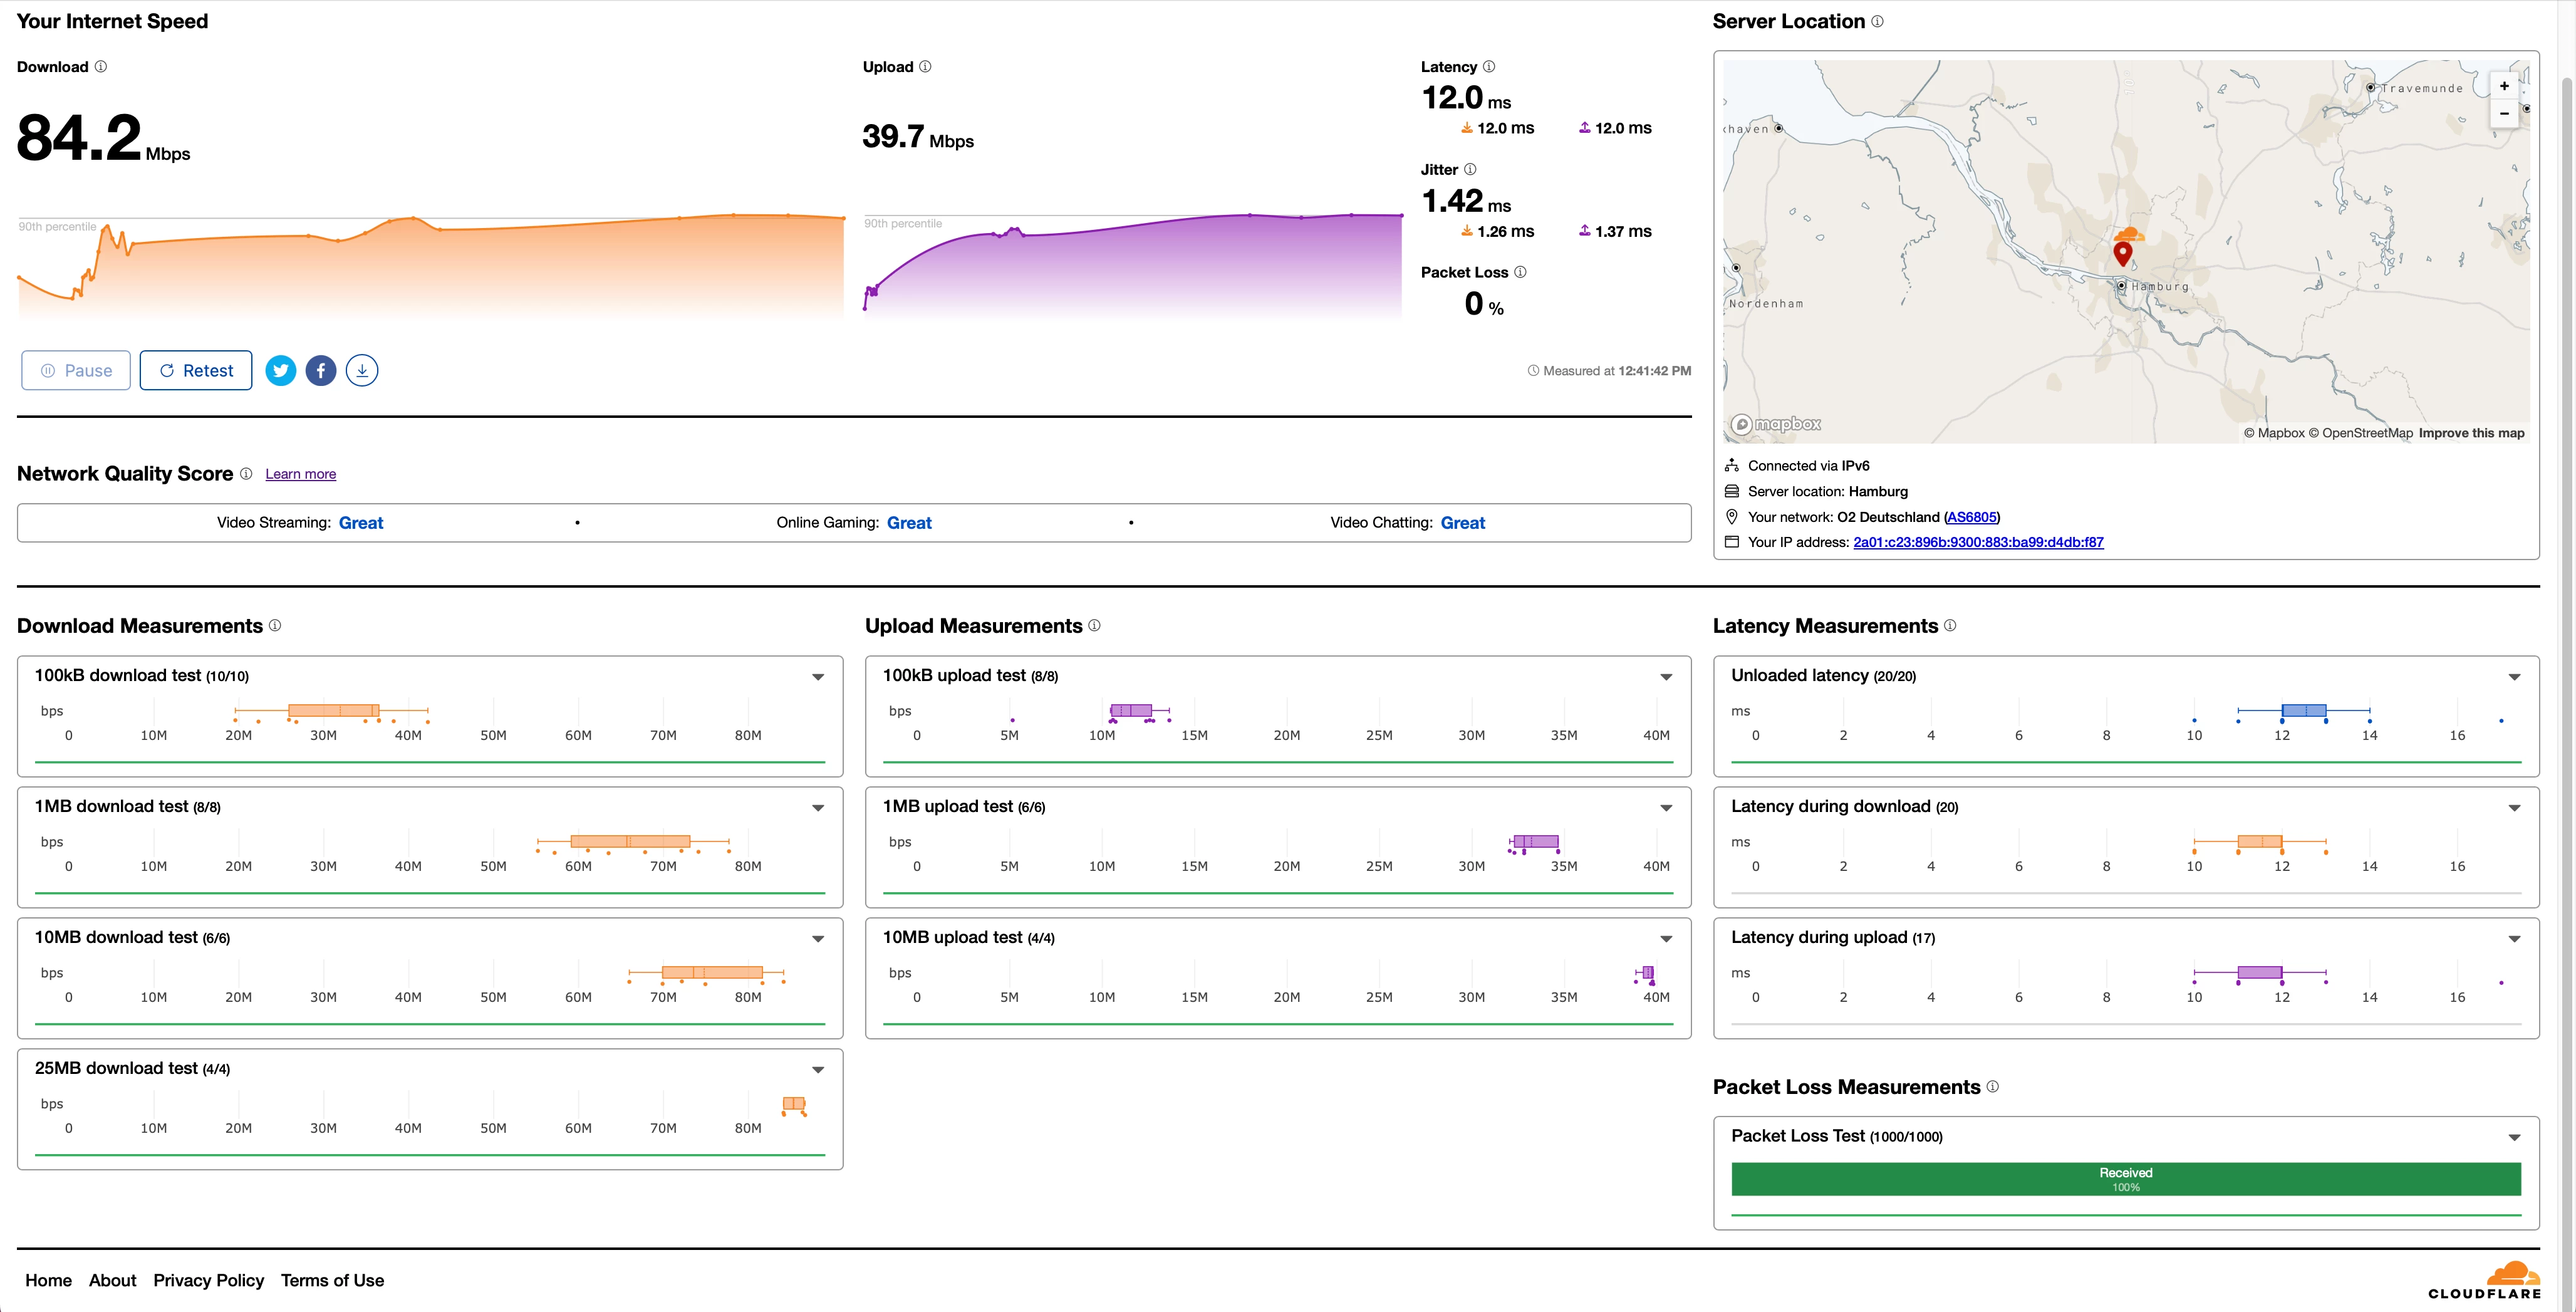The width and height of the screenshot is (2576, 1312).
Task: Zoom in on the map
Action: coord(2504,86)
